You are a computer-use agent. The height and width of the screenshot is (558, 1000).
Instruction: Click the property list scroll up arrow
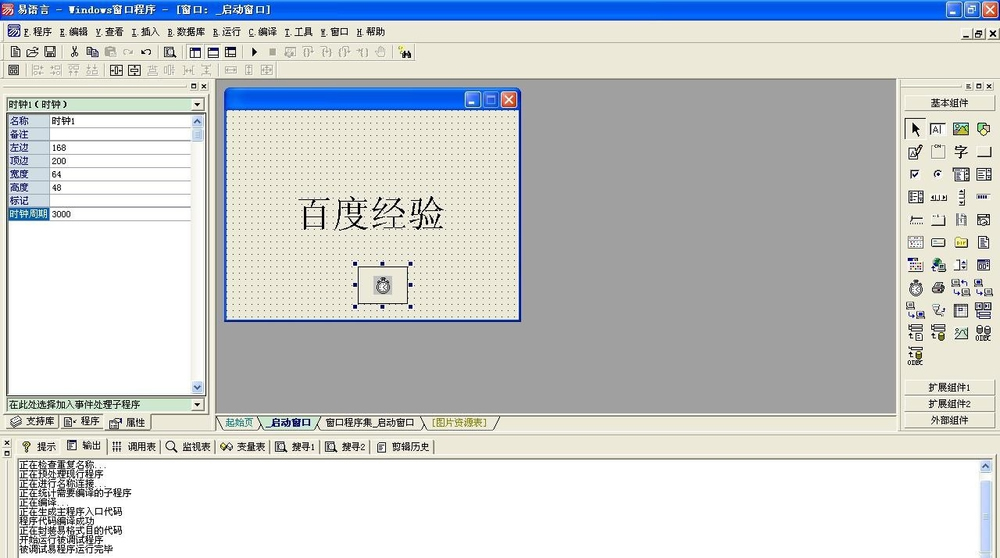[197, 121]
